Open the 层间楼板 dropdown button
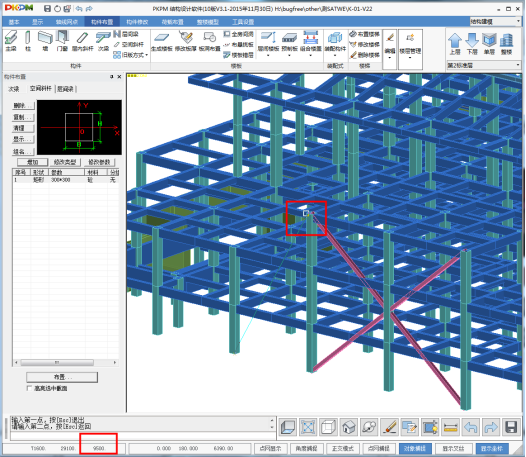The width and height of the screenshot is (526, 457). (x=268, y=44)
